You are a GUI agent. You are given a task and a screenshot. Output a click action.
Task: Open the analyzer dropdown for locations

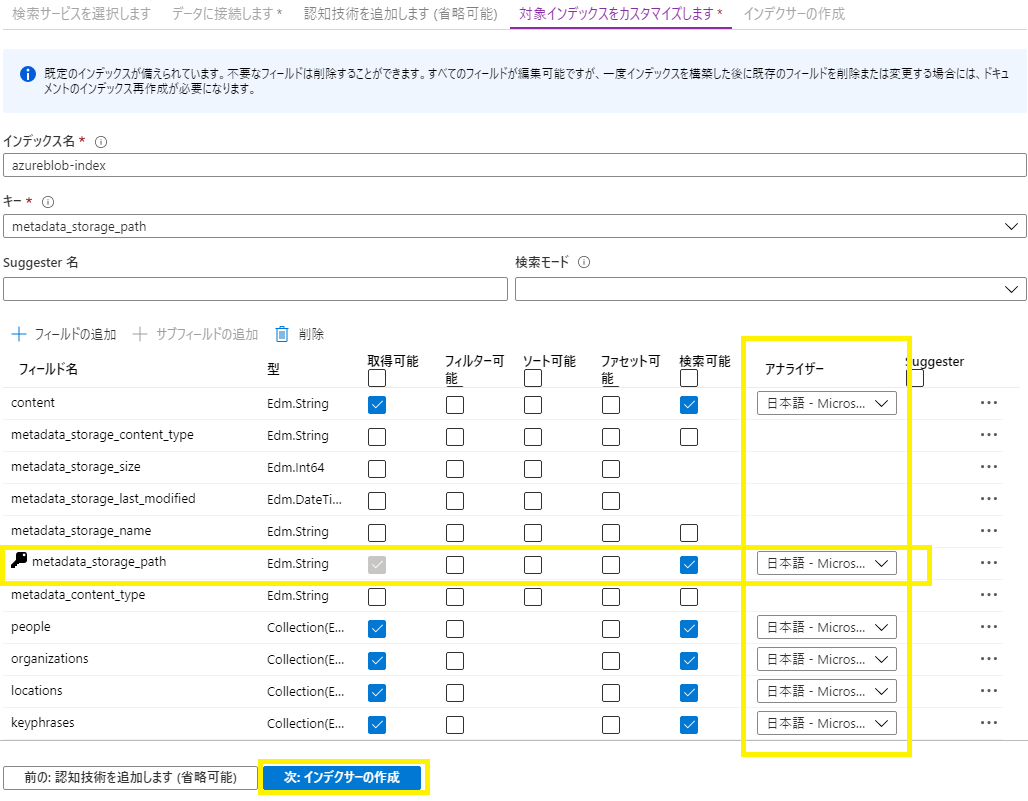coord(827,692)
